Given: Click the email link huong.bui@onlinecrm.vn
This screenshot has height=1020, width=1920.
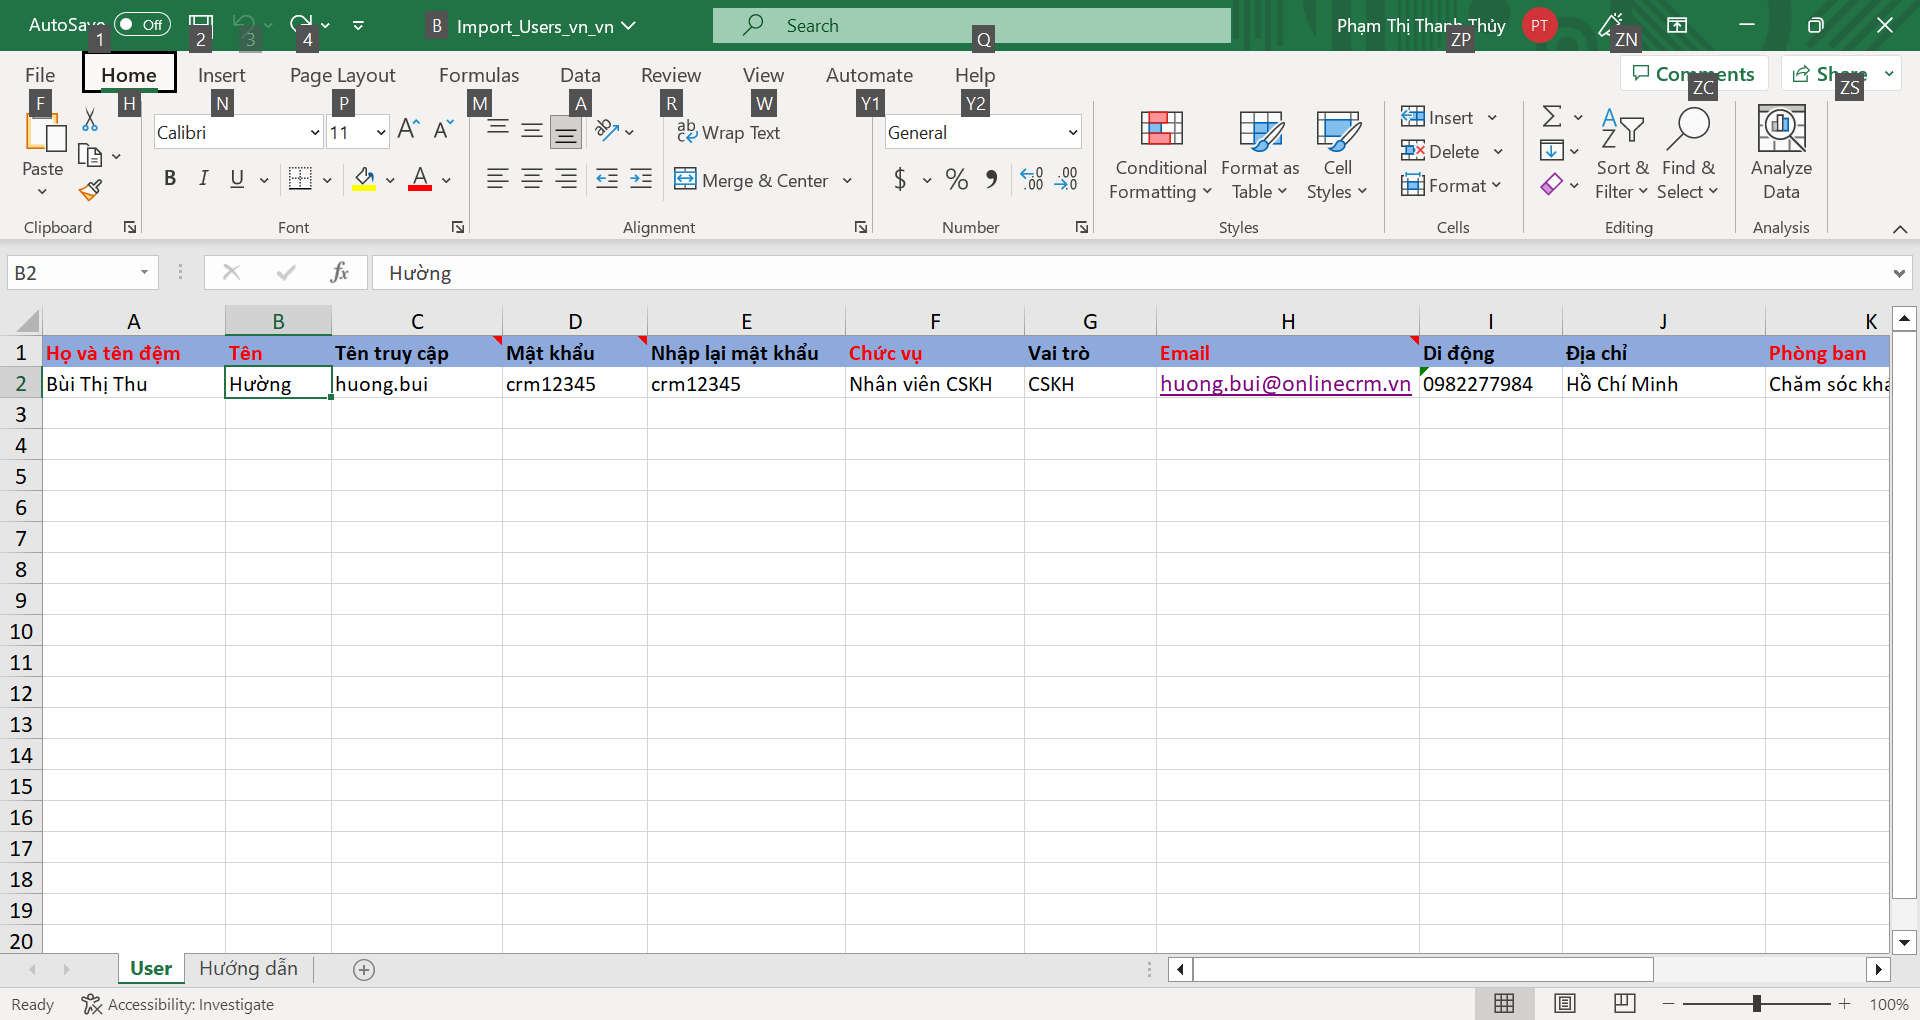Looking at the screenshot, I should (x=1285, y=383).
